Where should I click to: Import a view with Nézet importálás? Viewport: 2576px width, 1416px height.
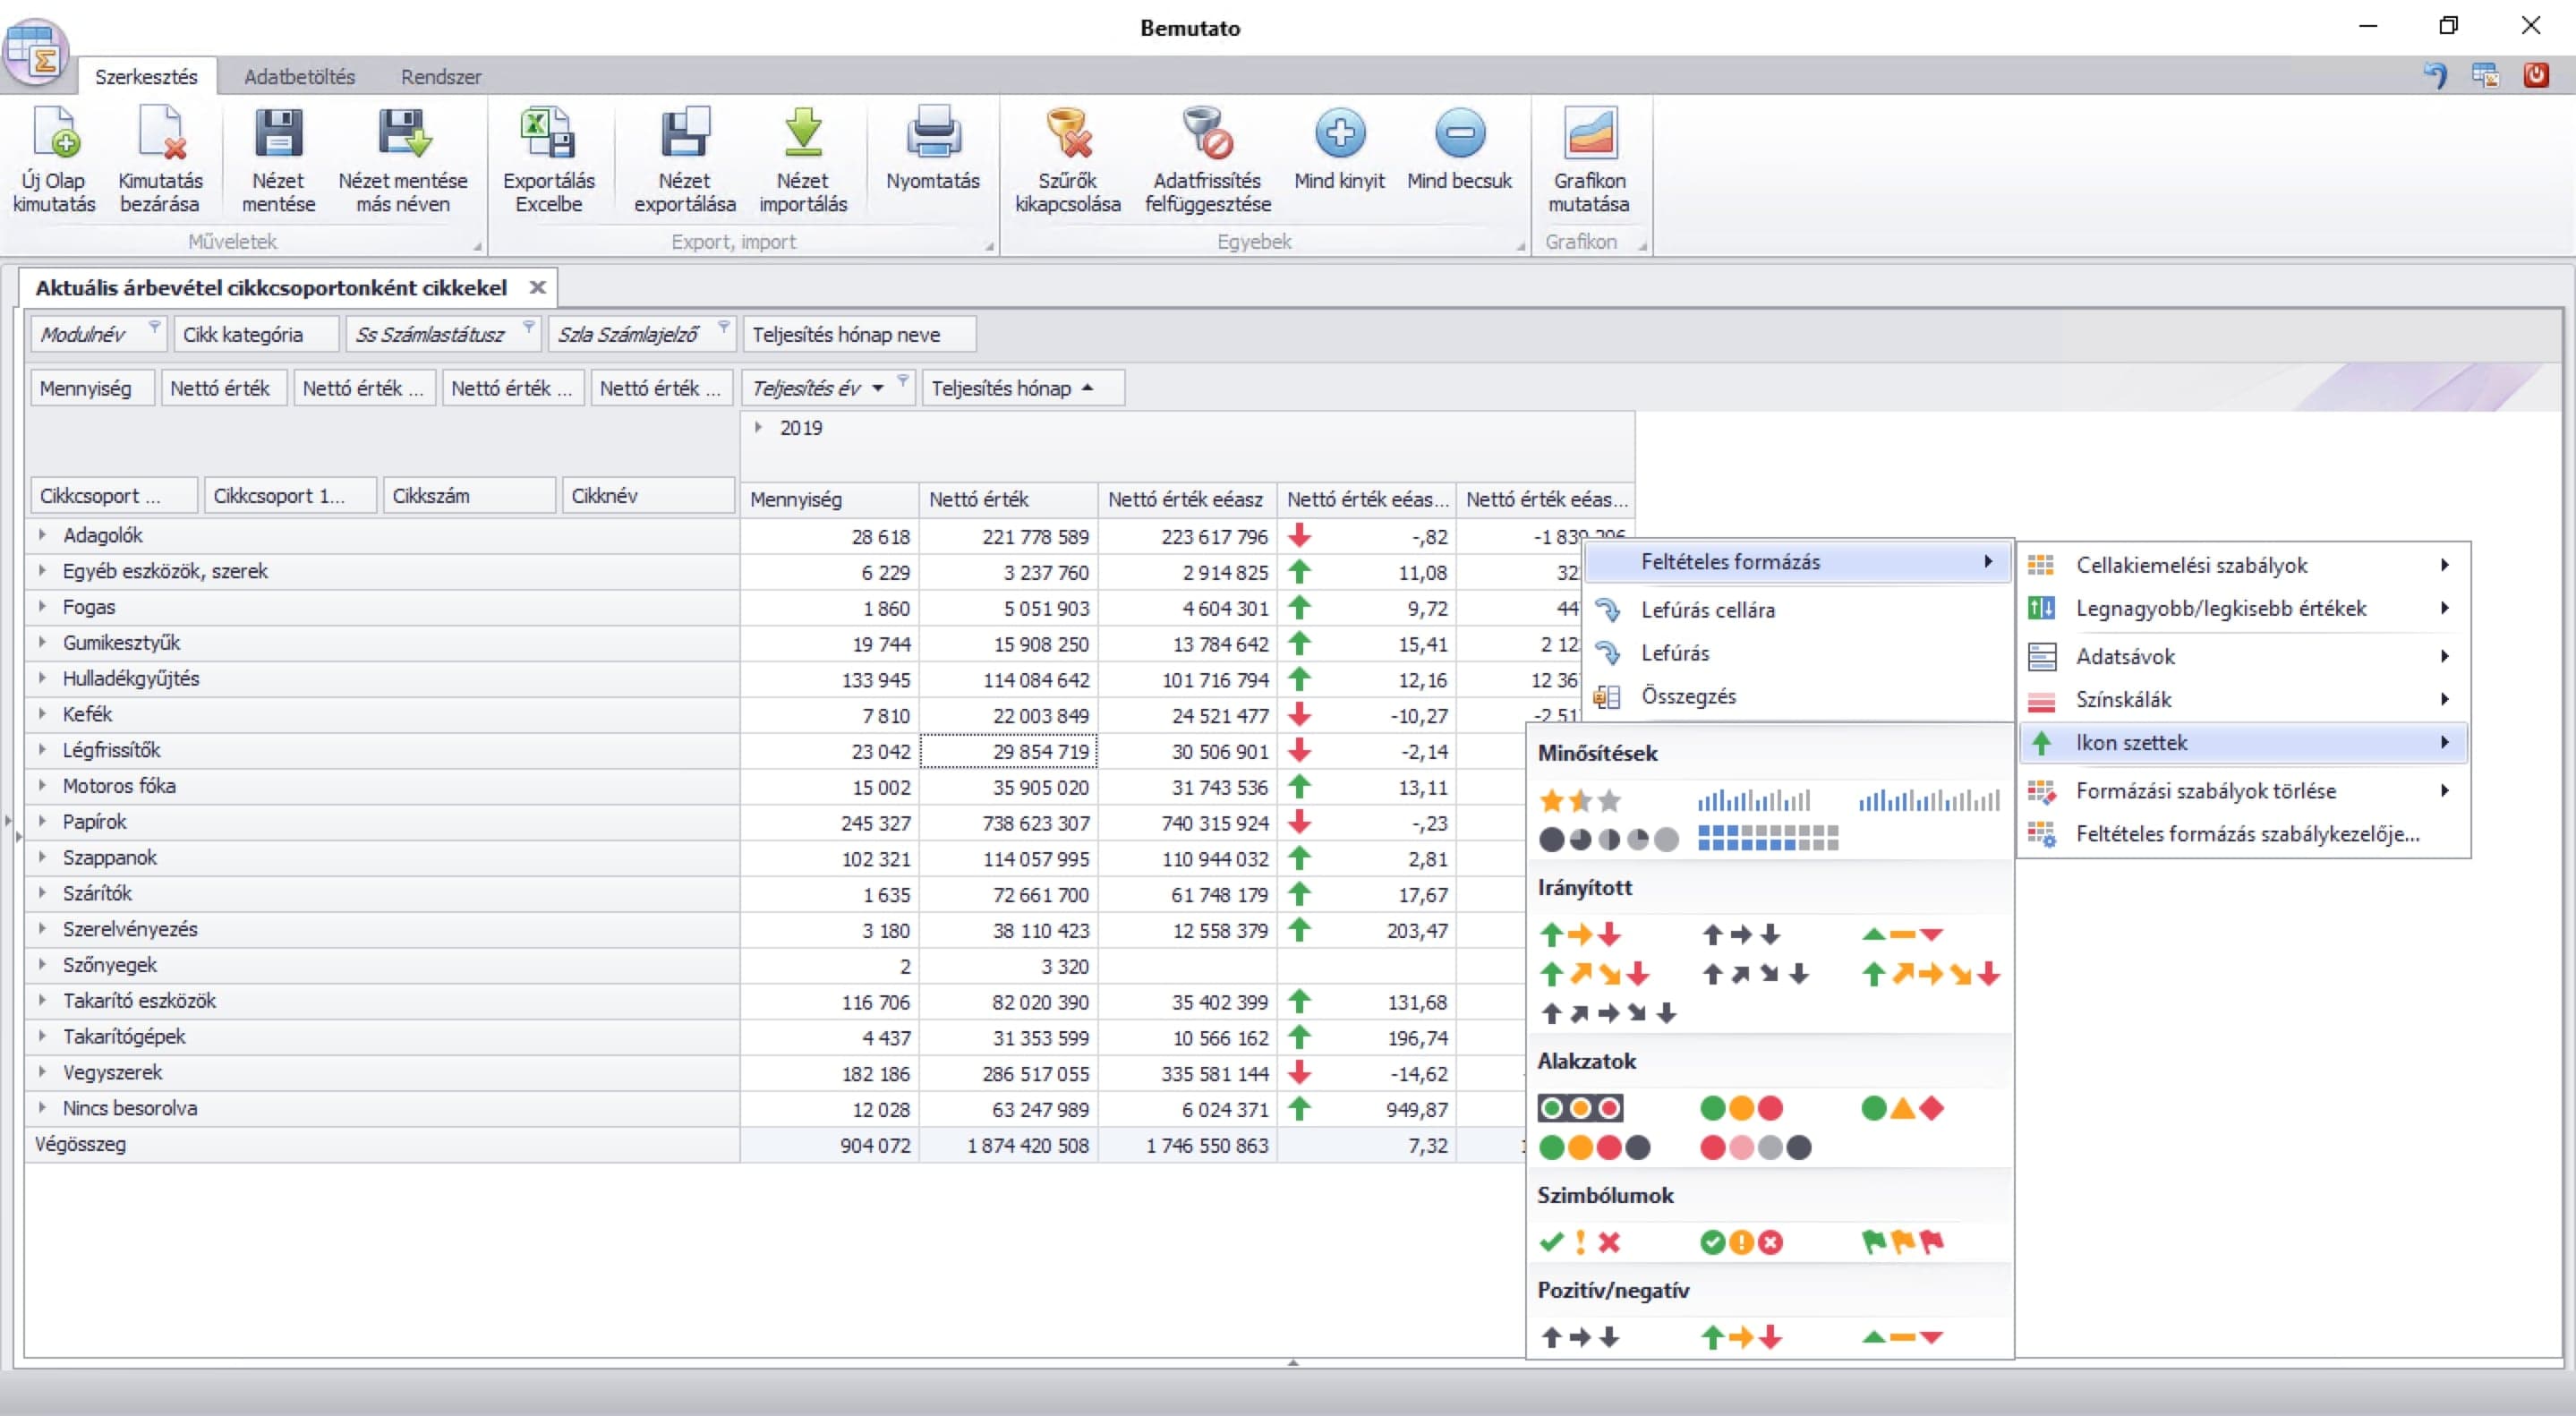coord(803,160)
